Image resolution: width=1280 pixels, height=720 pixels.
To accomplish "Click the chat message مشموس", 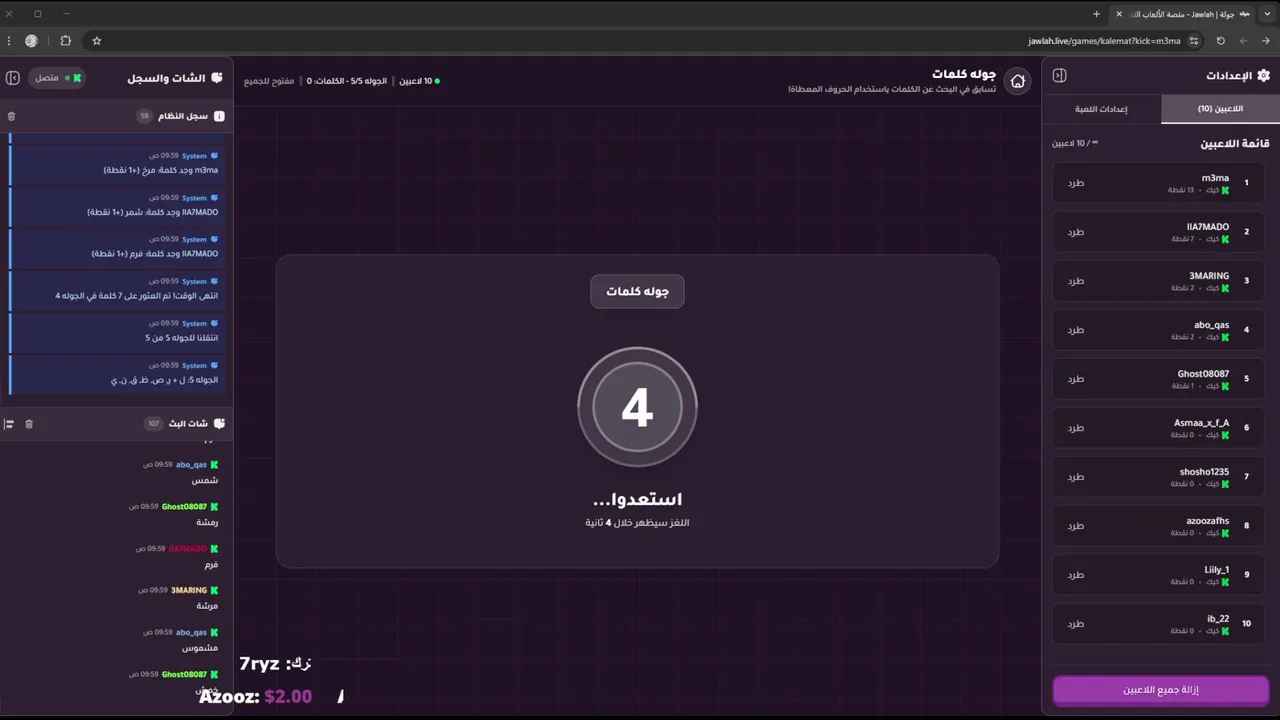I will (203, 648).
